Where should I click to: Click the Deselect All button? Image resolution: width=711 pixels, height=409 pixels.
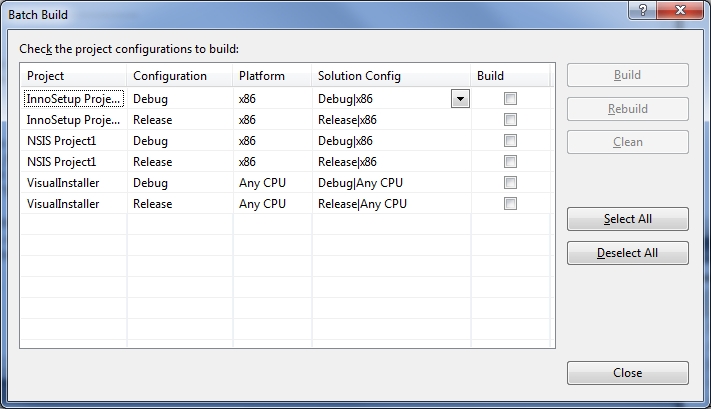pos(628,253)
